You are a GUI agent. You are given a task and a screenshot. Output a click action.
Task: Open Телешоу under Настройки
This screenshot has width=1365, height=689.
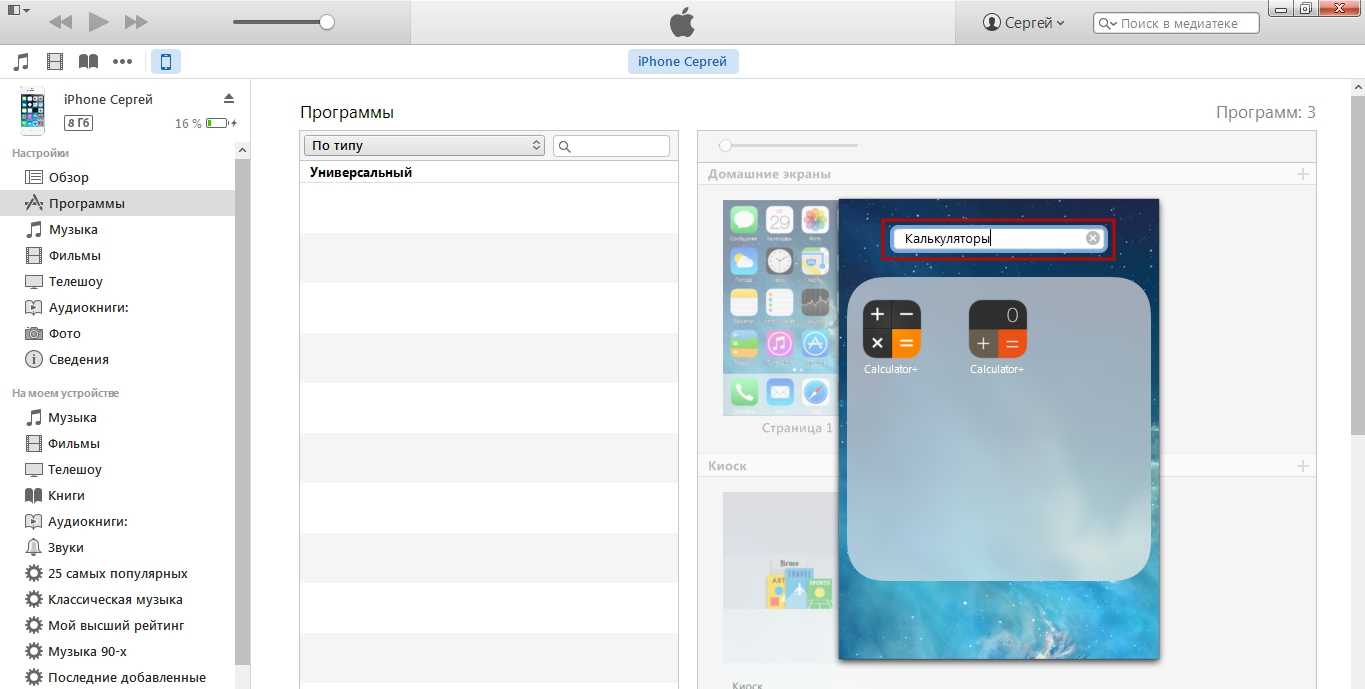[117, 281]
